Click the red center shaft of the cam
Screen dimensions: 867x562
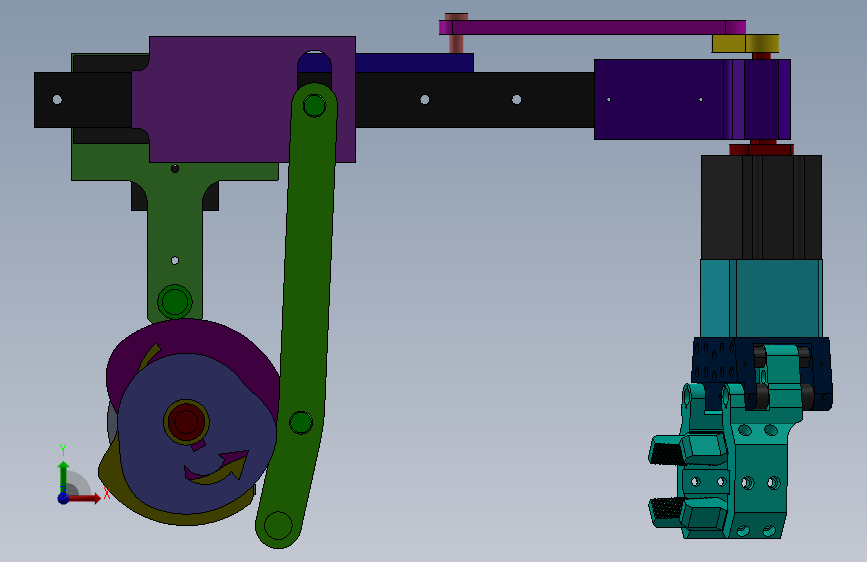pyautogui.click(x=186, y=422)
